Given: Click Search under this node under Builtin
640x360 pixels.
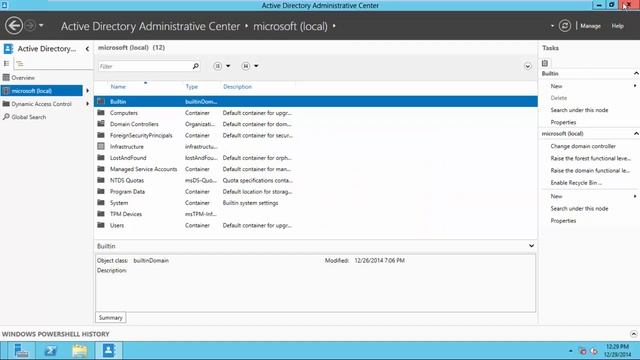Looking at the screenshot, I should click(579, 110).
